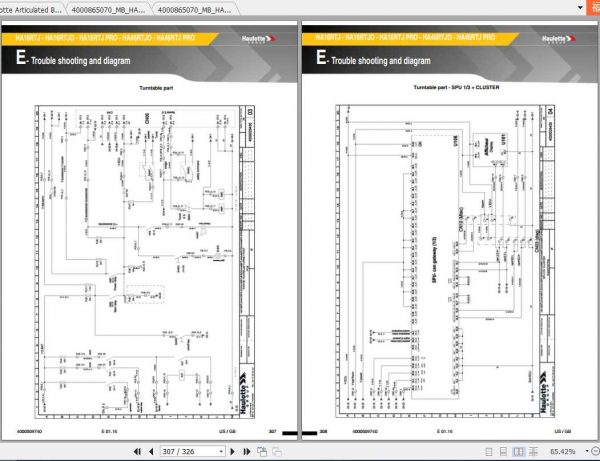
Task: Go to the first page
Action: pyautogui.click(x=137, y=452)
